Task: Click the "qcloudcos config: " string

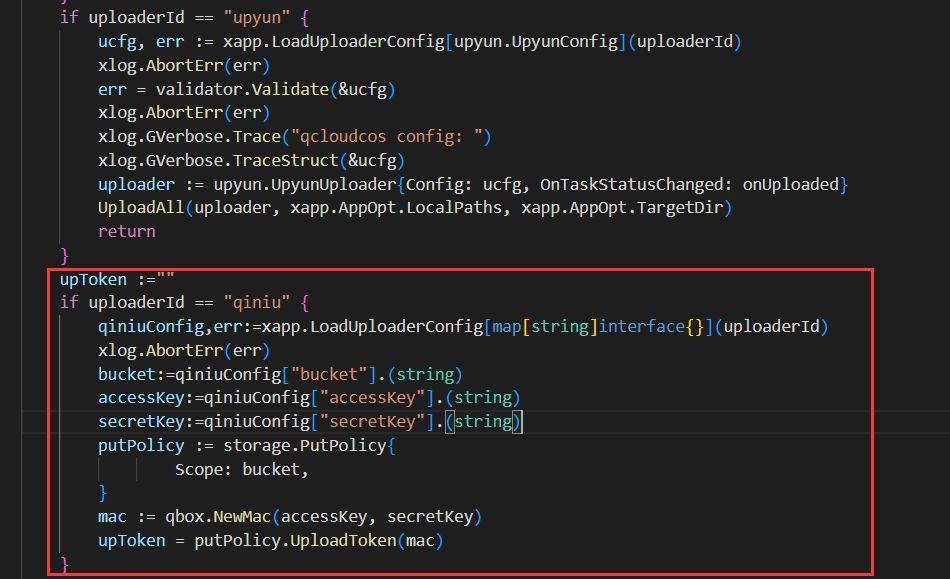Action: [387, 136]
